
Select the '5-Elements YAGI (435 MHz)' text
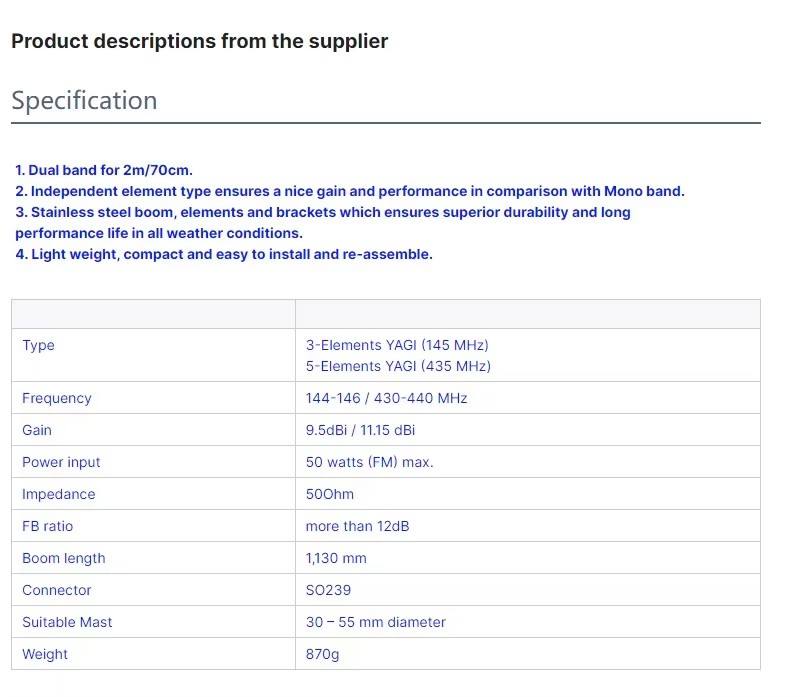tap(398, 366)
